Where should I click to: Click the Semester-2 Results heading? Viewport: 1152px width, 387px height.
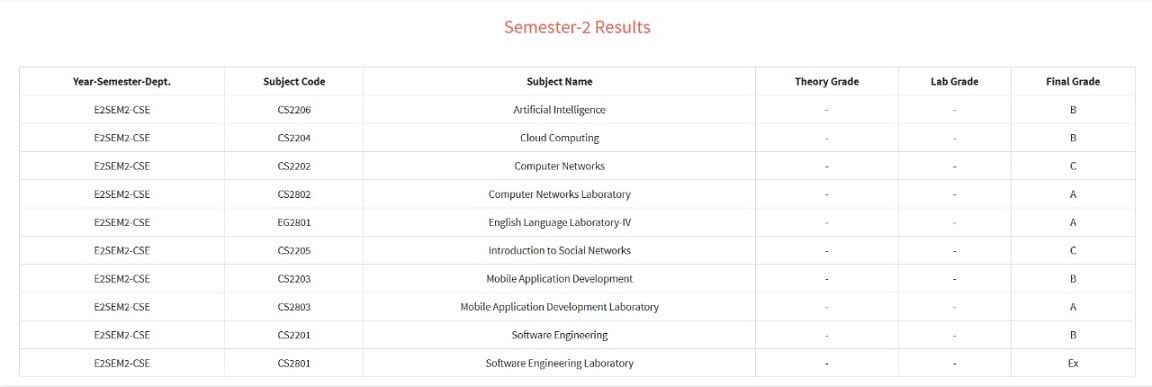tap(577, 27)
